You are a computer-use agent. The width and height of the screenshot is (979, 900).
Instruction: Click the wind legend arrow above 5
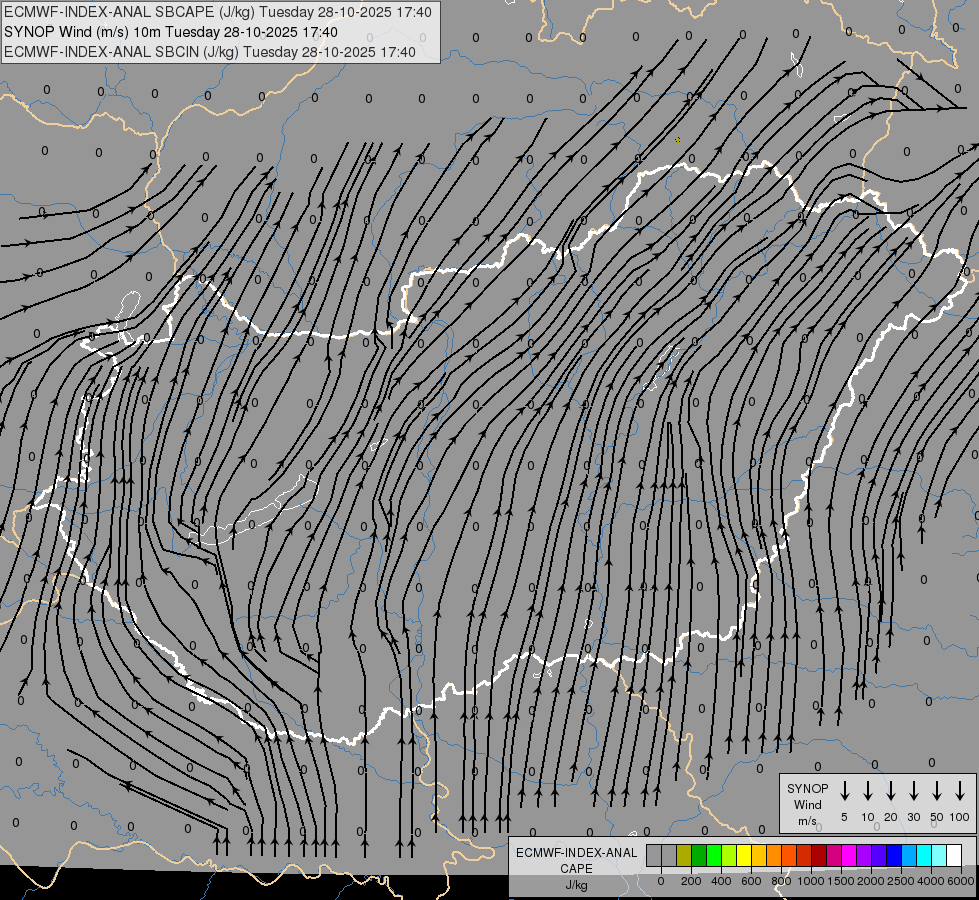coord(844,791)
